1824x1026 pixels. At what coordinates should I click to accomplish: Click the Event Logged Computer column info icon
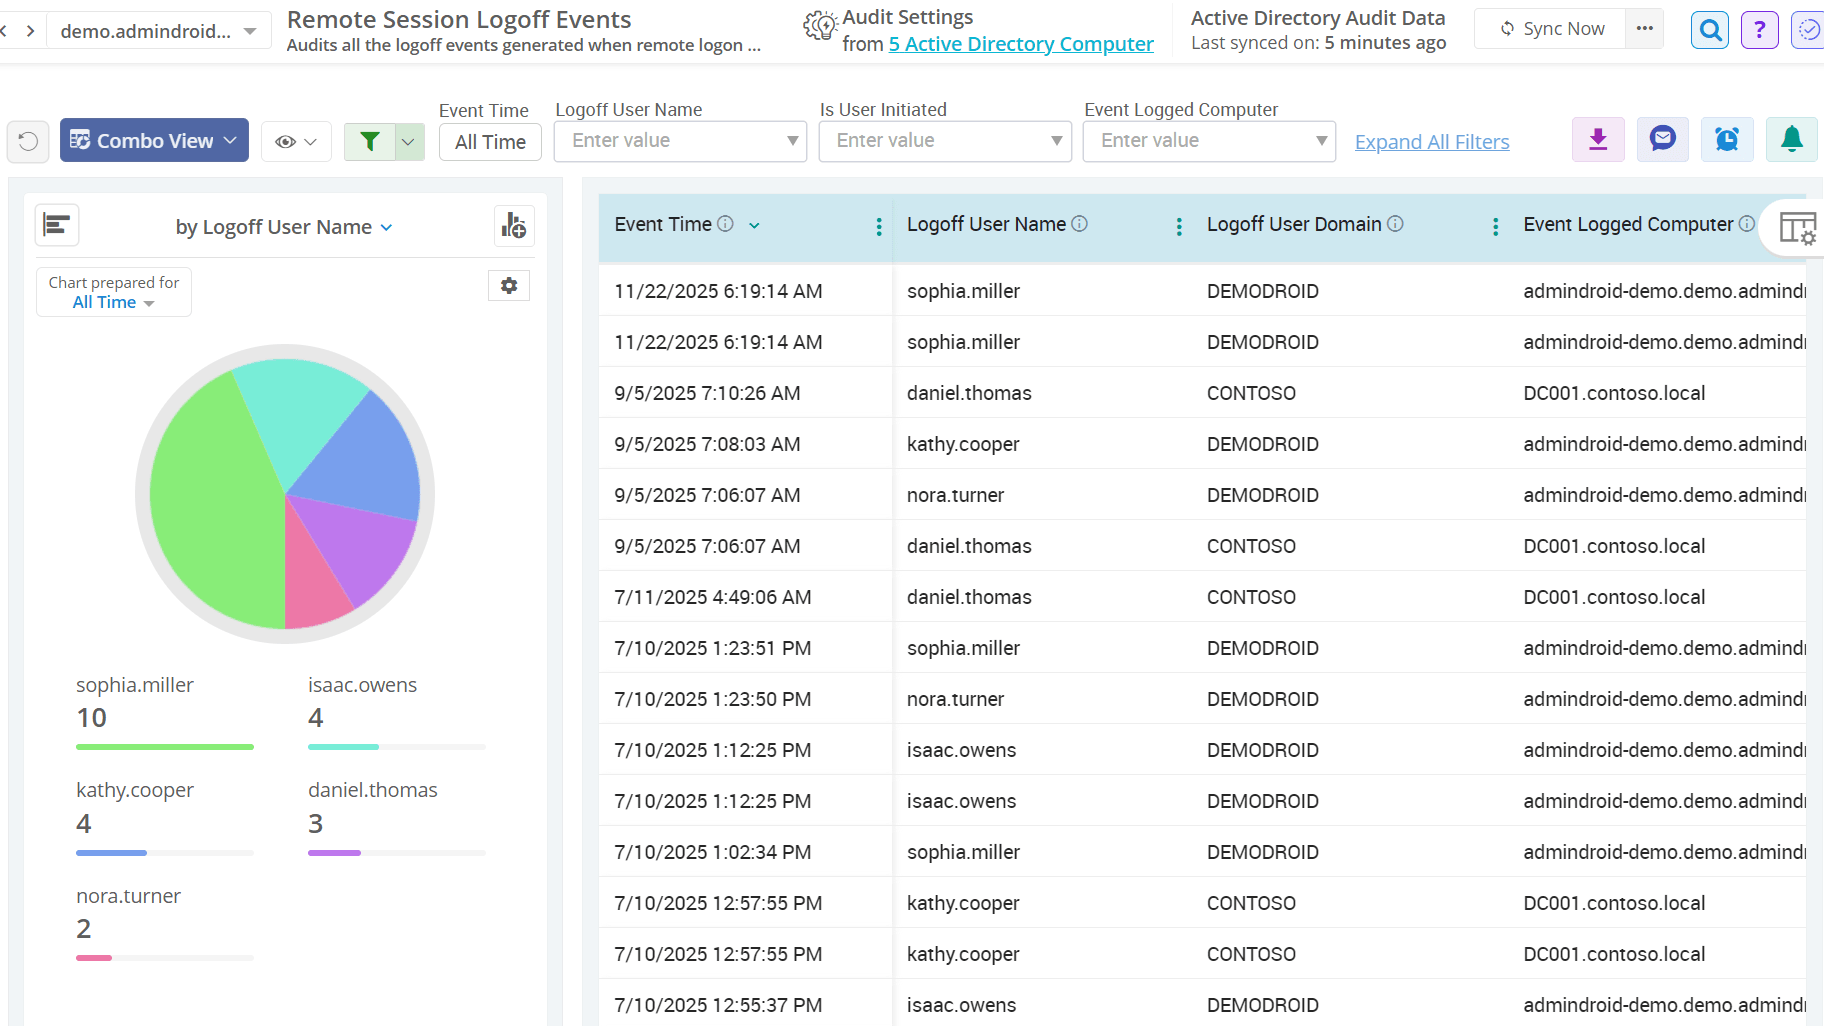(x=1746, y=224)
